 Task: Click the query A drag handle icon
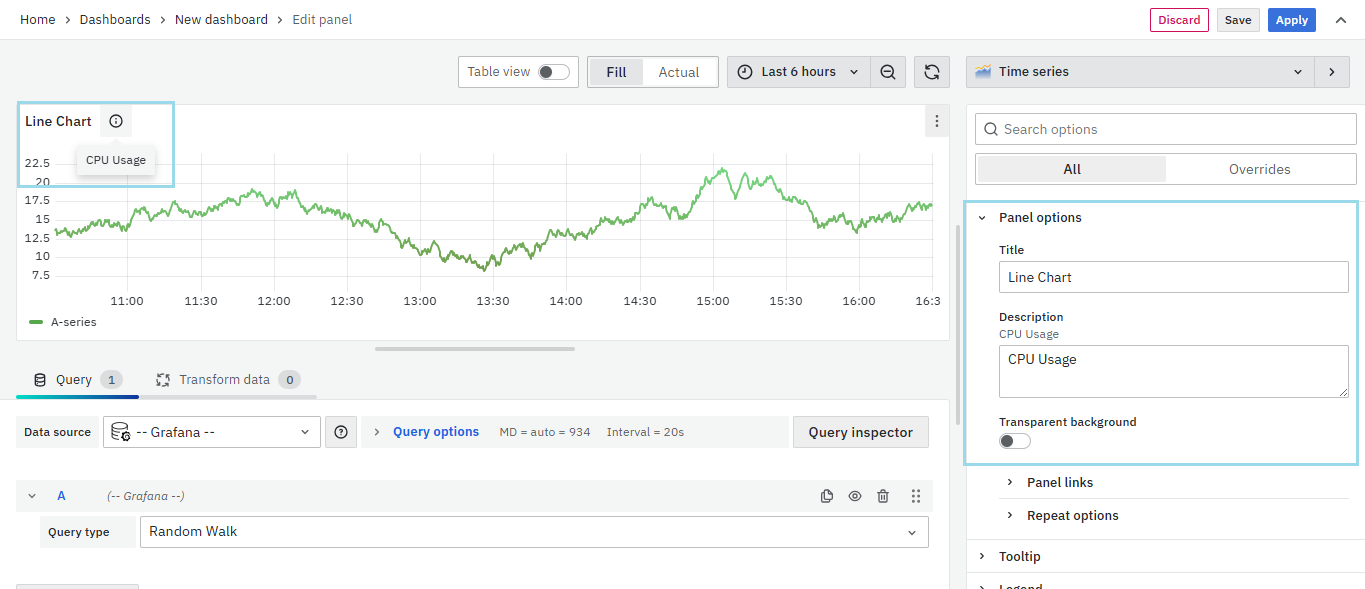(x=915, y=496)
